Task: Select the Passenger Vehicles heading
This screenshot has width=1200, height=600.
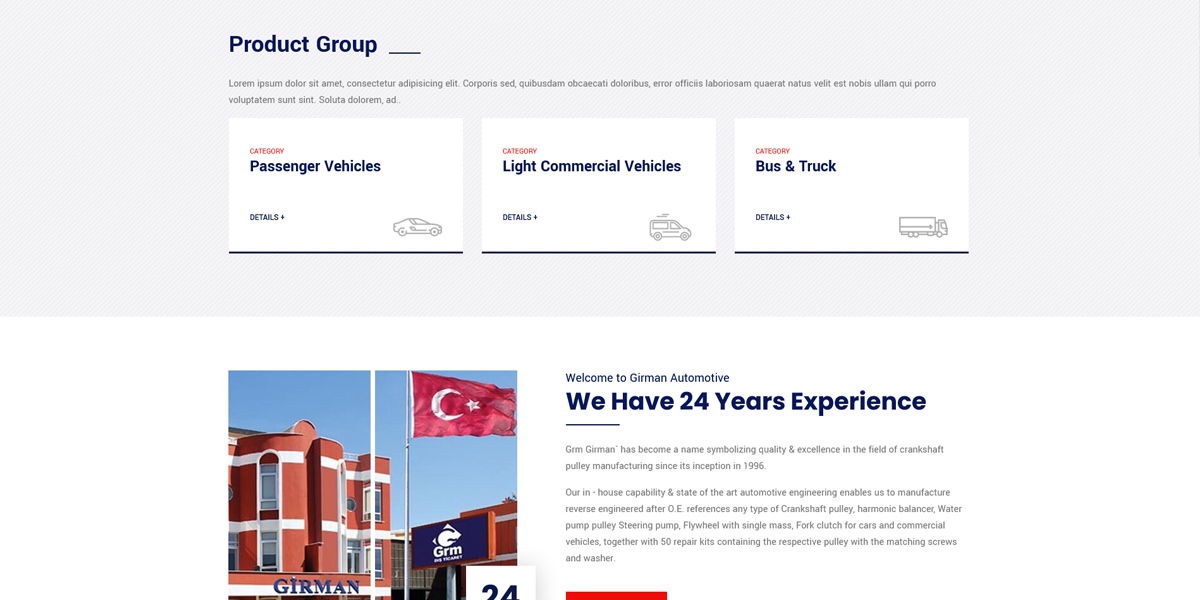Action: pos(315,166)
